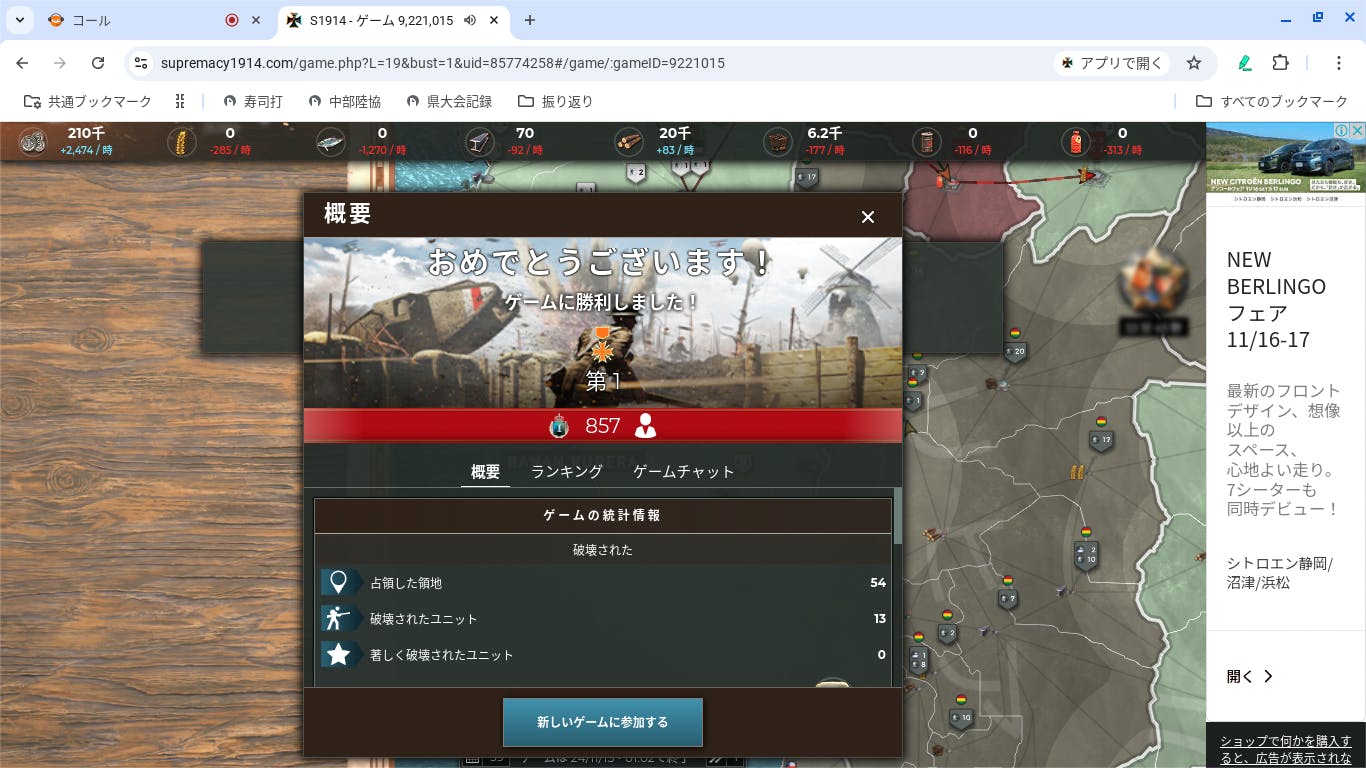Click the silver coins money resource icon
Image resolution: width=1366 pixels, height=768 pixels.
coord(33,142)
